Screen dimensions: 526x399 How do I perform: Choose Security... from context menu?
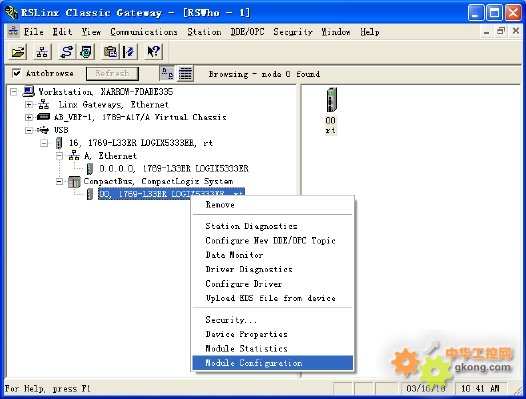point(272,320)
